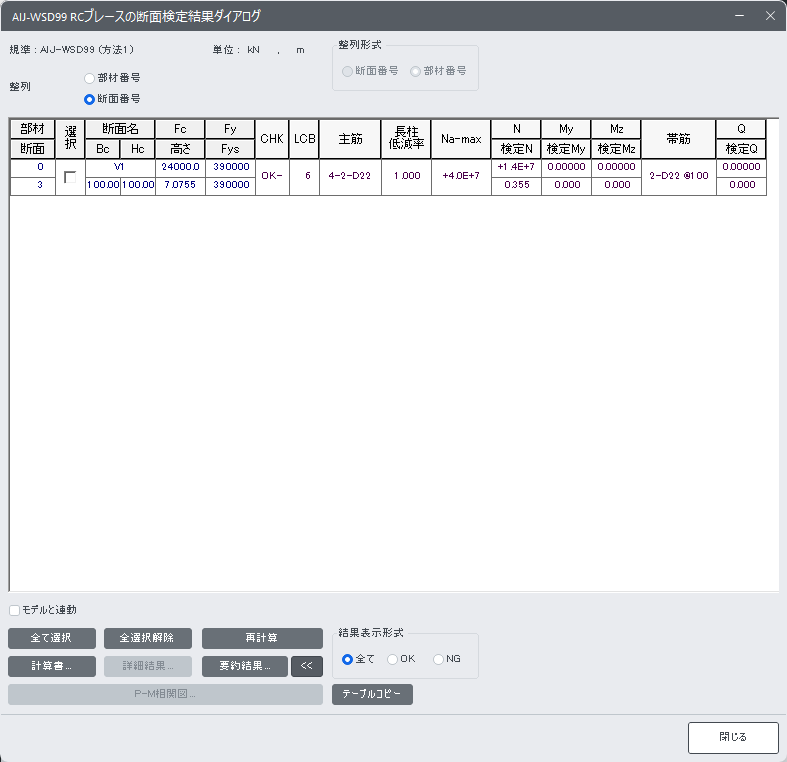The image size is (787, 762).
Task: Click the 検定N column header
Action: click(516, 149)
